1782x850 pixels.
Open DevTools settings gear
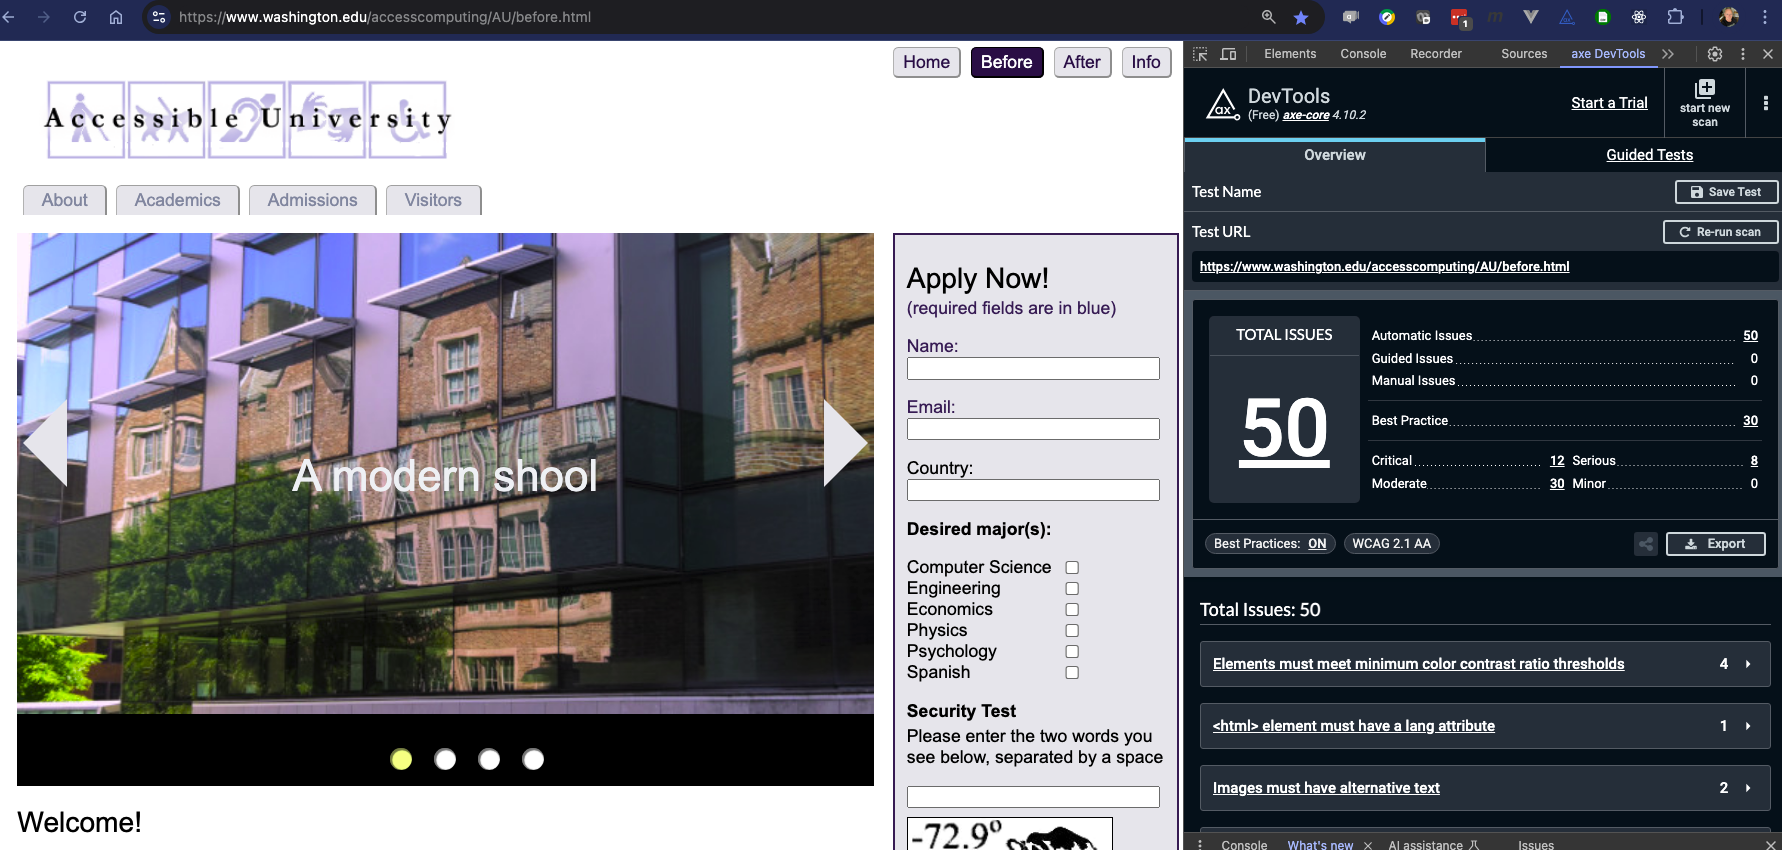click(1715, 54)
